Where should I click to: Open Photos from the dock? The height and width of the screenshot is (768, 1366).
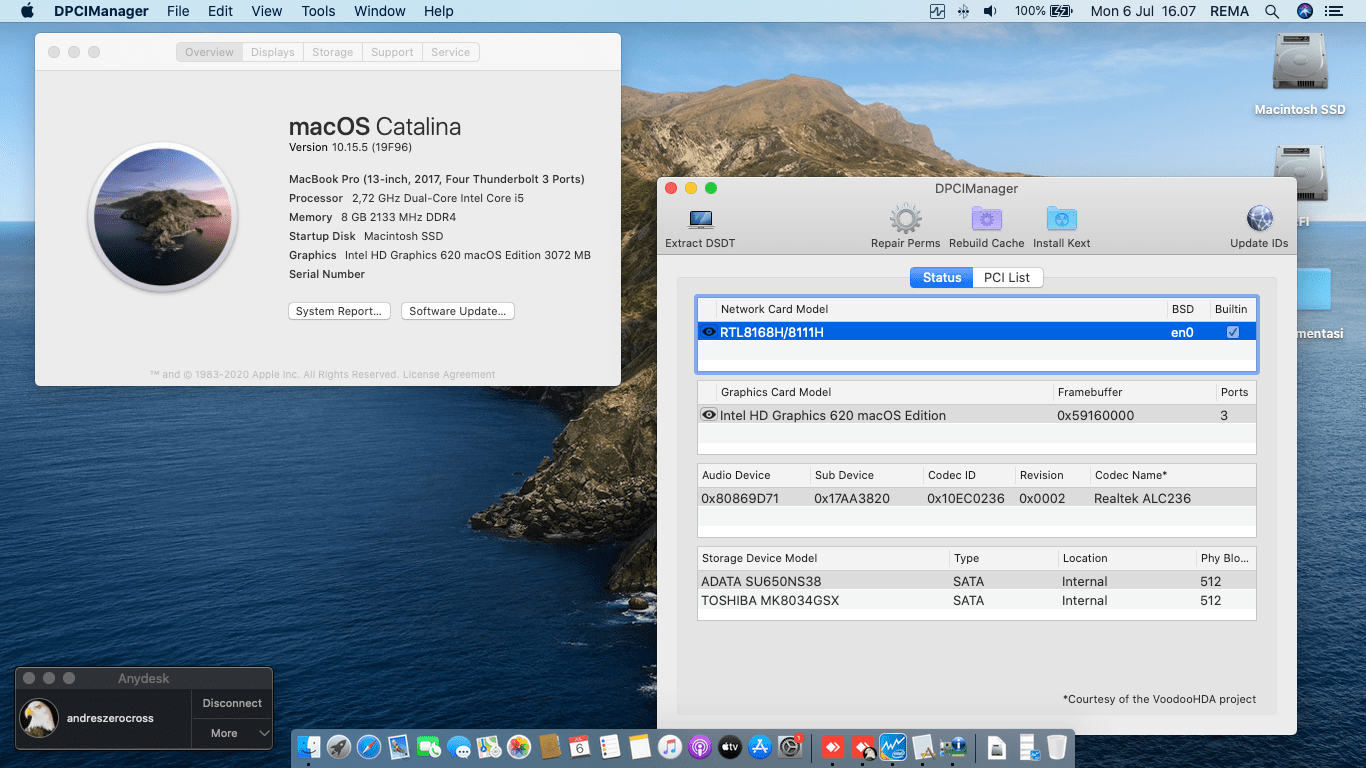point(519,746)
